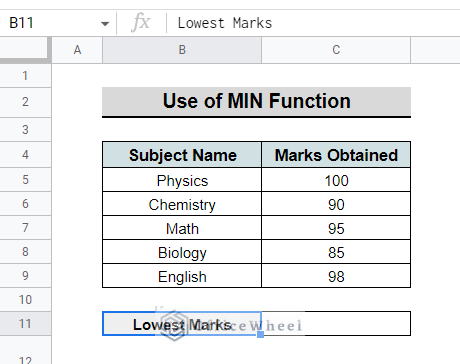
Task: Select row 3 header
Action: click(25, 129)
